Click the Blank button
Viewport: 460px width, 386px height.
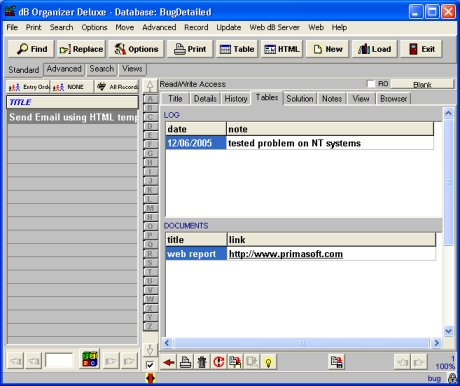422,84
